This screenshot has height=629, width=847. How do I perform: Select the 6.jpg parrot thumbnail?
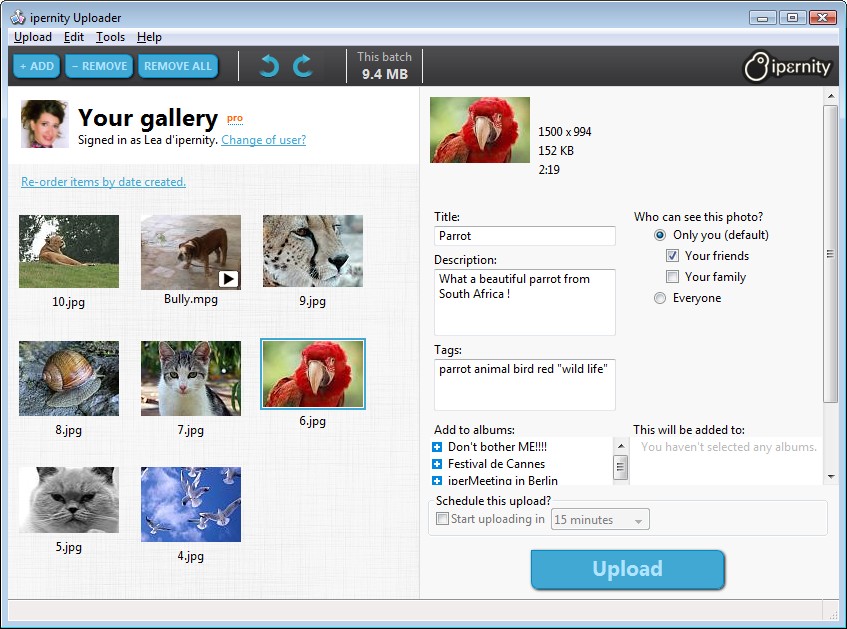(313, 374)
